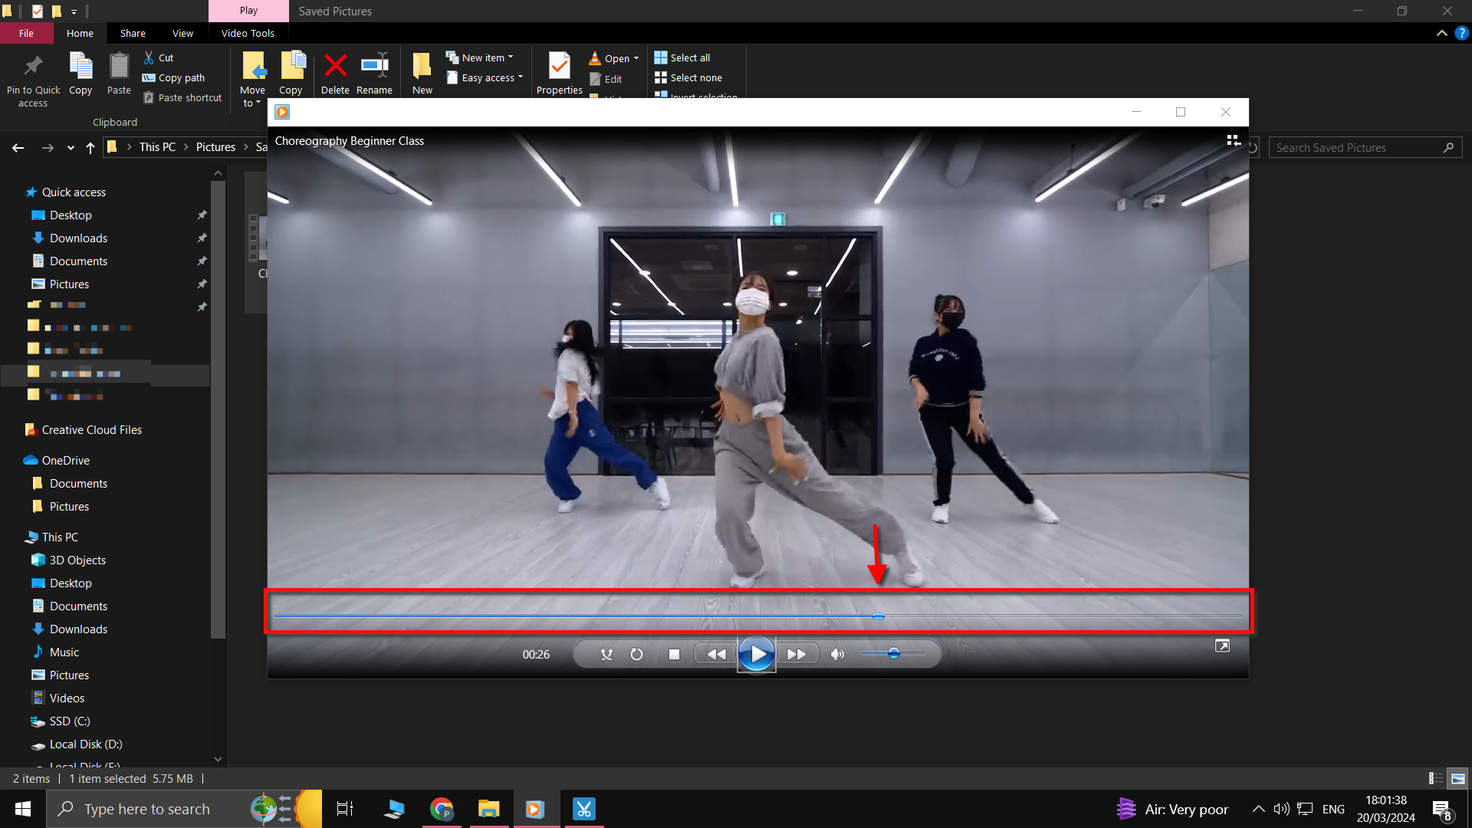Viewport: 1472px width, 828px height.
Task: Click Pin to Quick access in the ribbon
Action: 33,81
